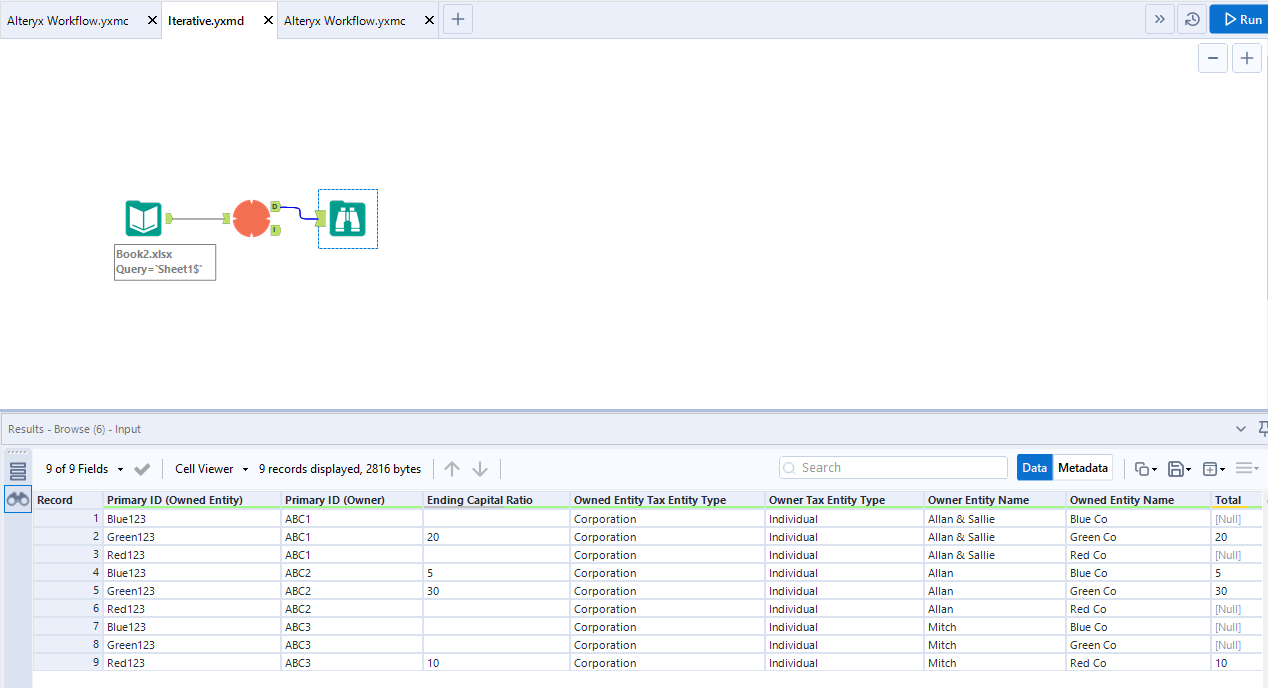
Task: Pin the Results panel
Action: pyautogui.click(x=1262, y=428)
